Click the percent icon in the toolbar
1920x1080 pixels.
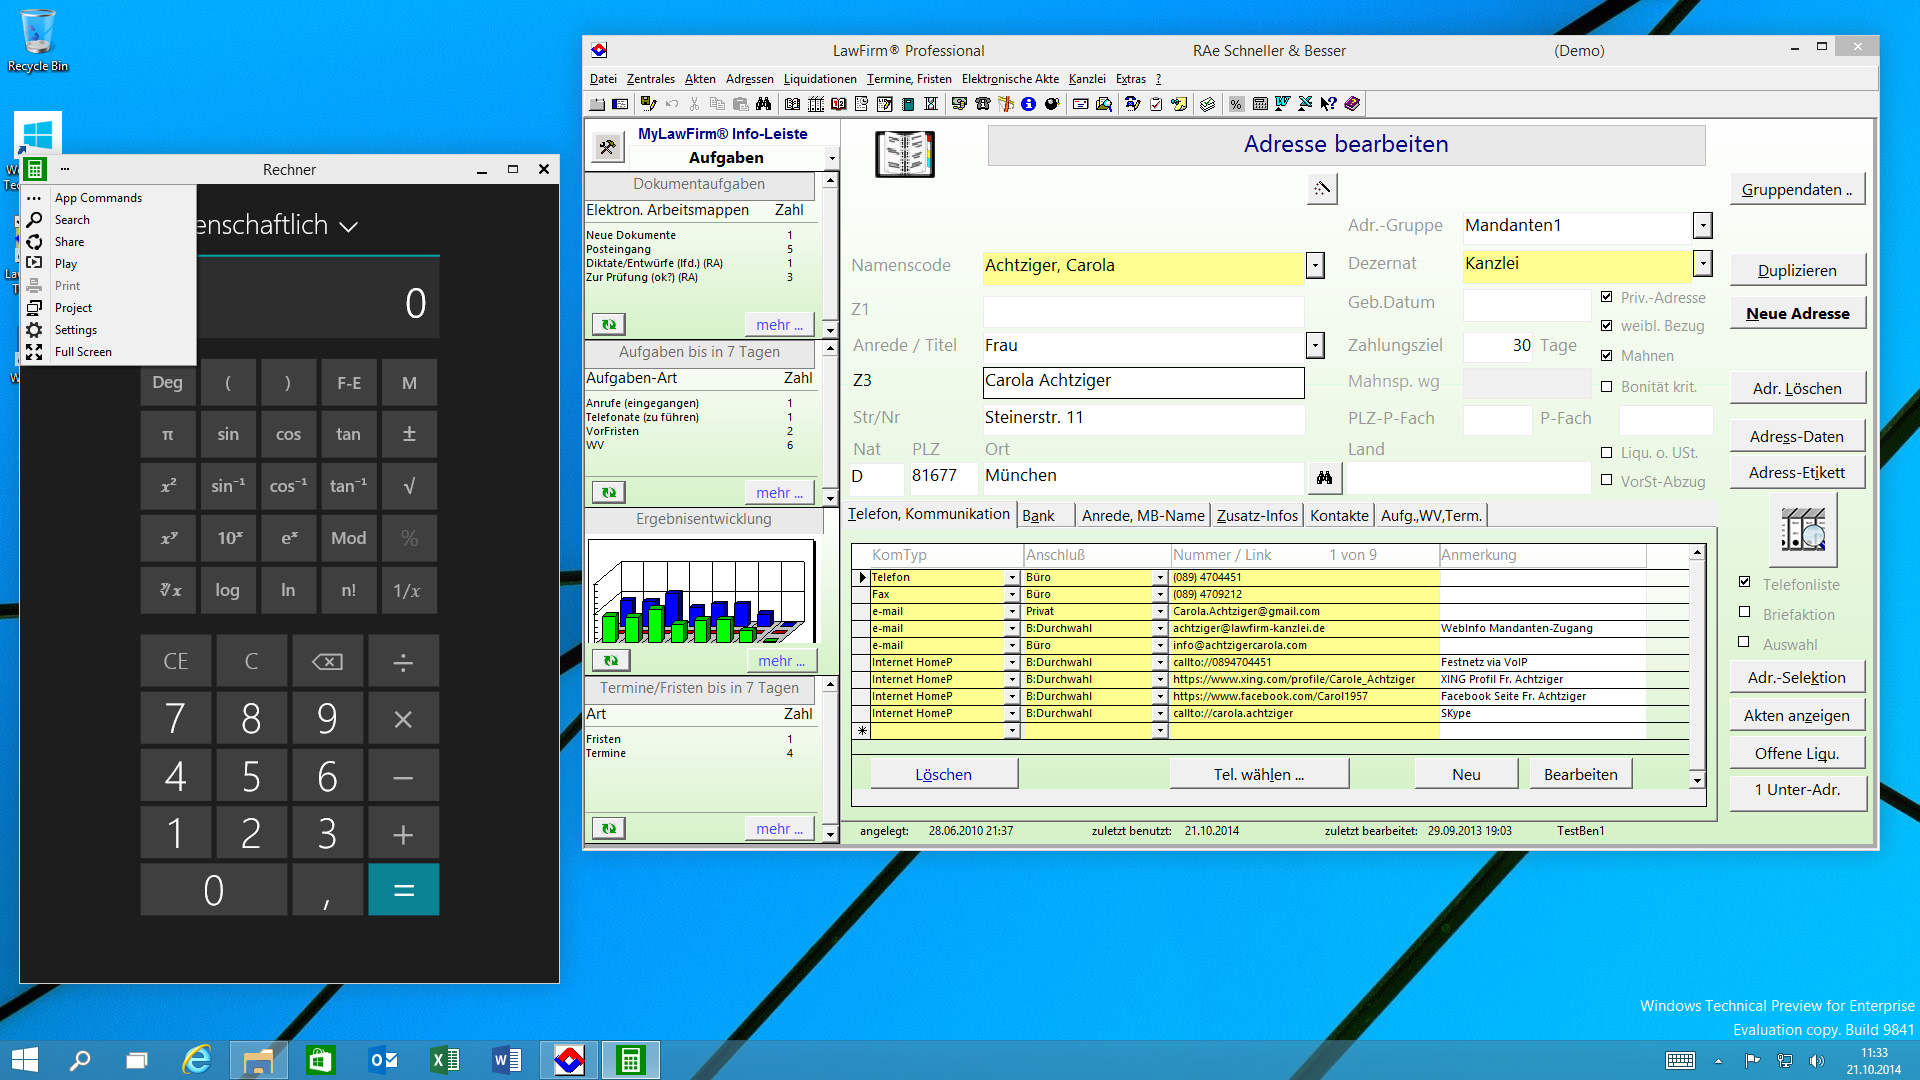pos(1236,104)
